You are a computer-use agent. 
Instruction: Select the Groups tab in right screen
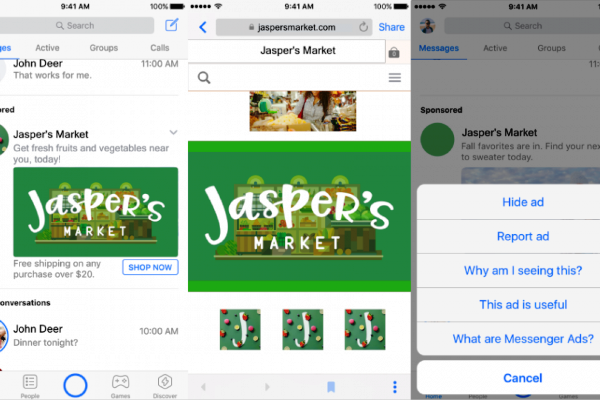(x=551, y=48)
